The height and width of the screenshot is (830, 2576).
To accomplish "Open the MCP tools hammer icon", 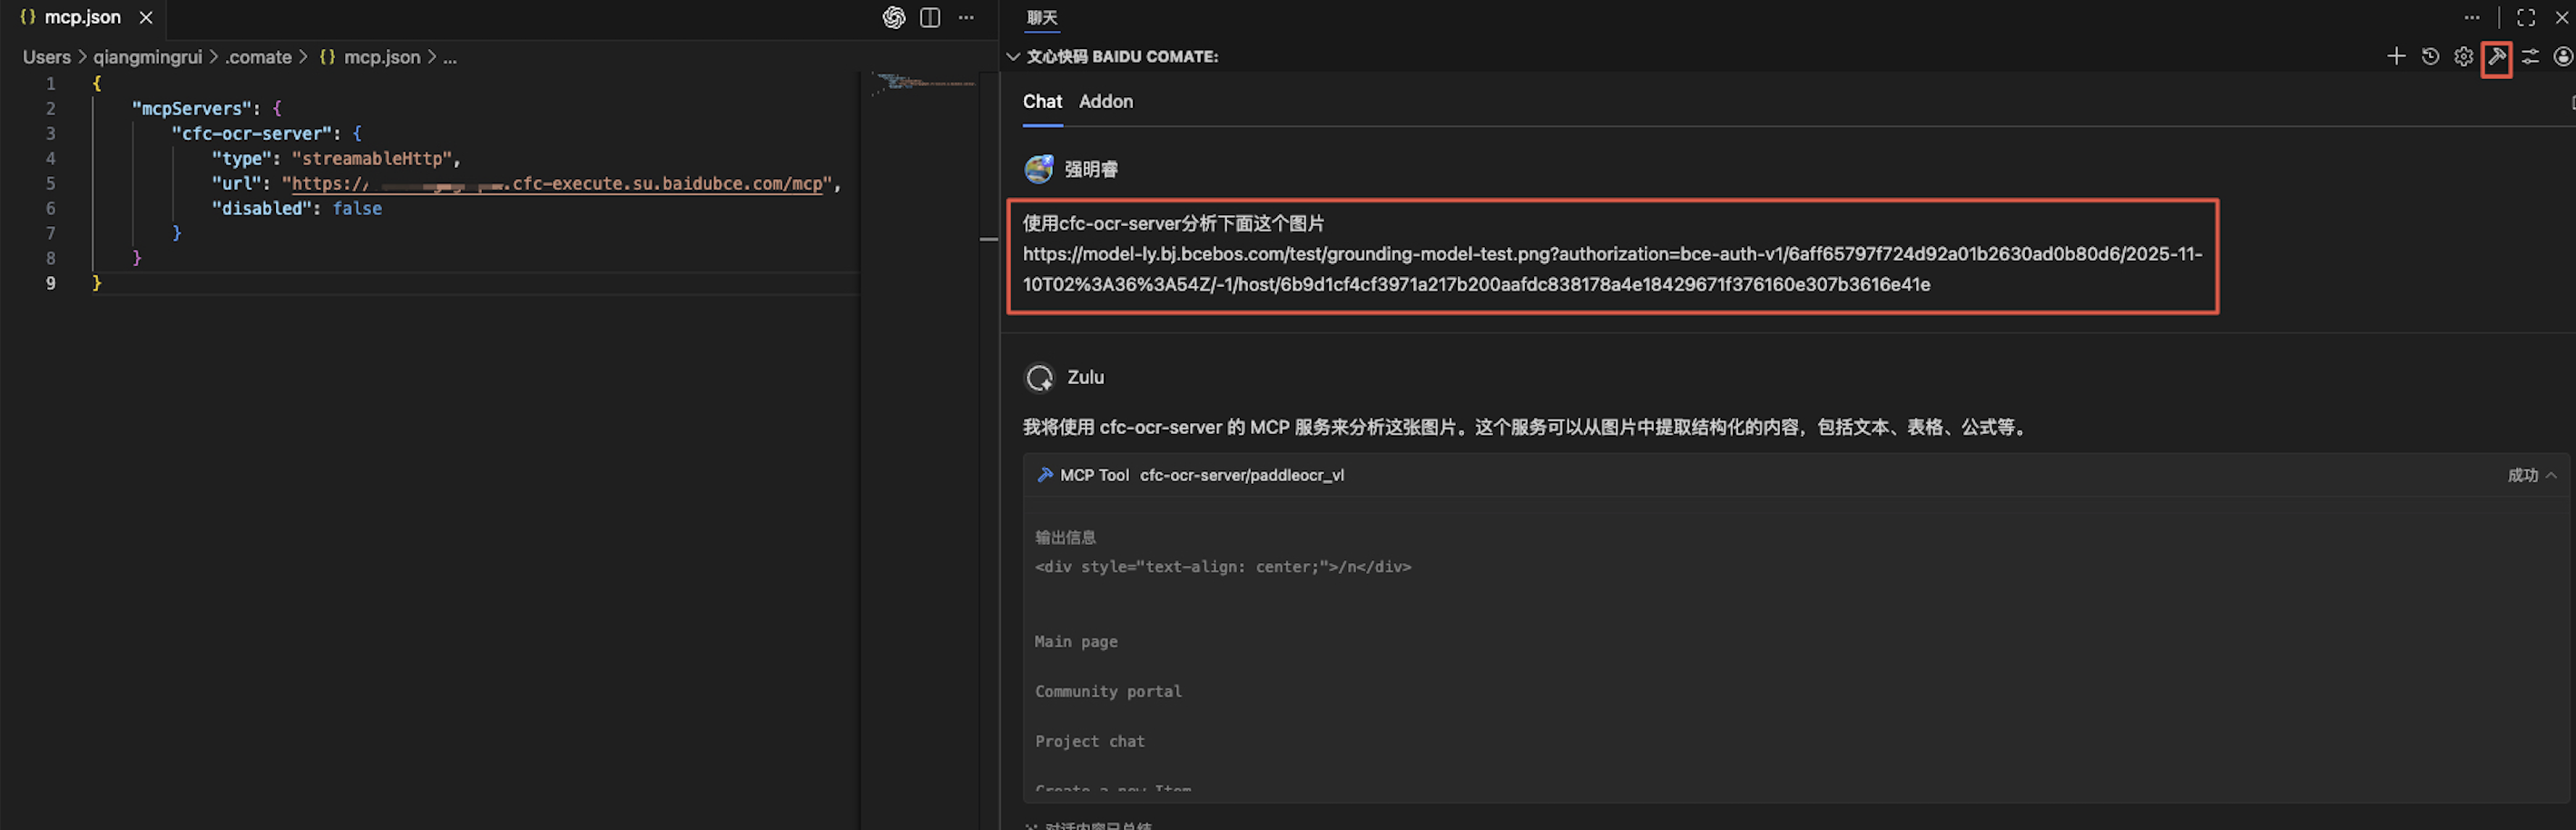I will (2496, 57).
